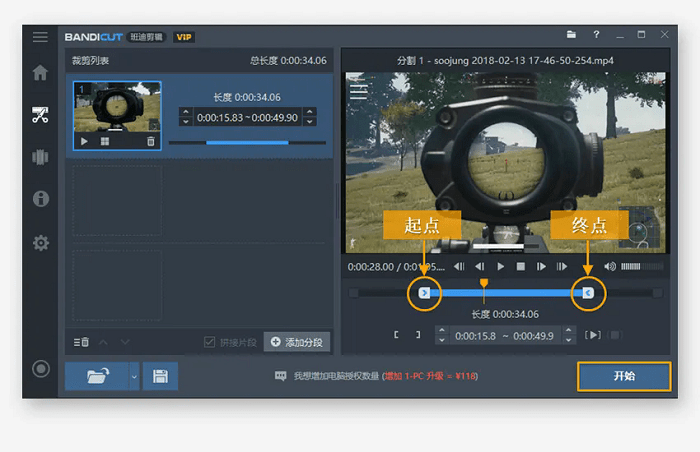
Task: Click the 长度 0:00:34.06 label below the timeline
Action: coord(505,314)
